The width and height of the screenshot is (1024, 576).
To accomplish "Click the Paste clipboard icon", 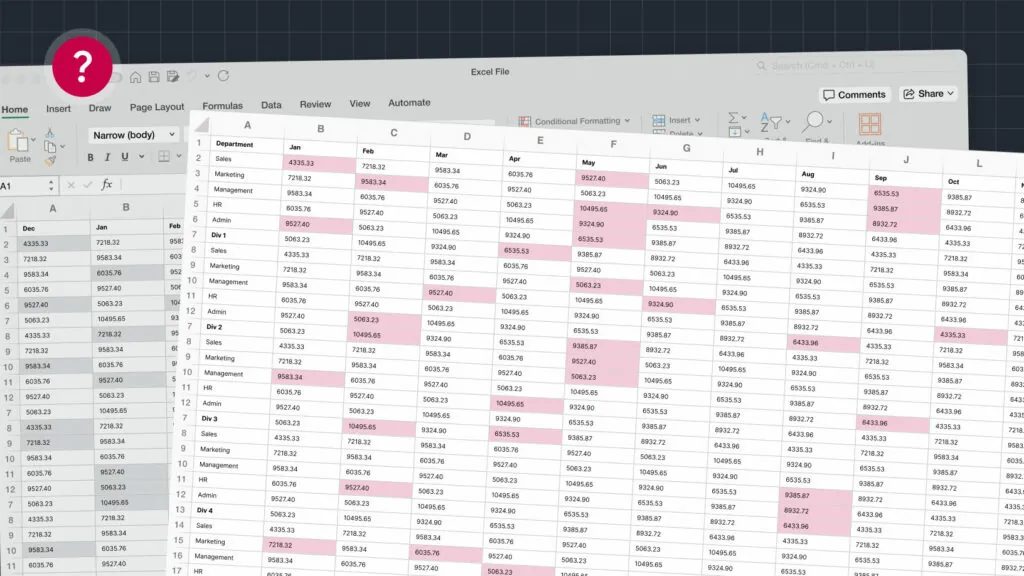I will 18,140.
